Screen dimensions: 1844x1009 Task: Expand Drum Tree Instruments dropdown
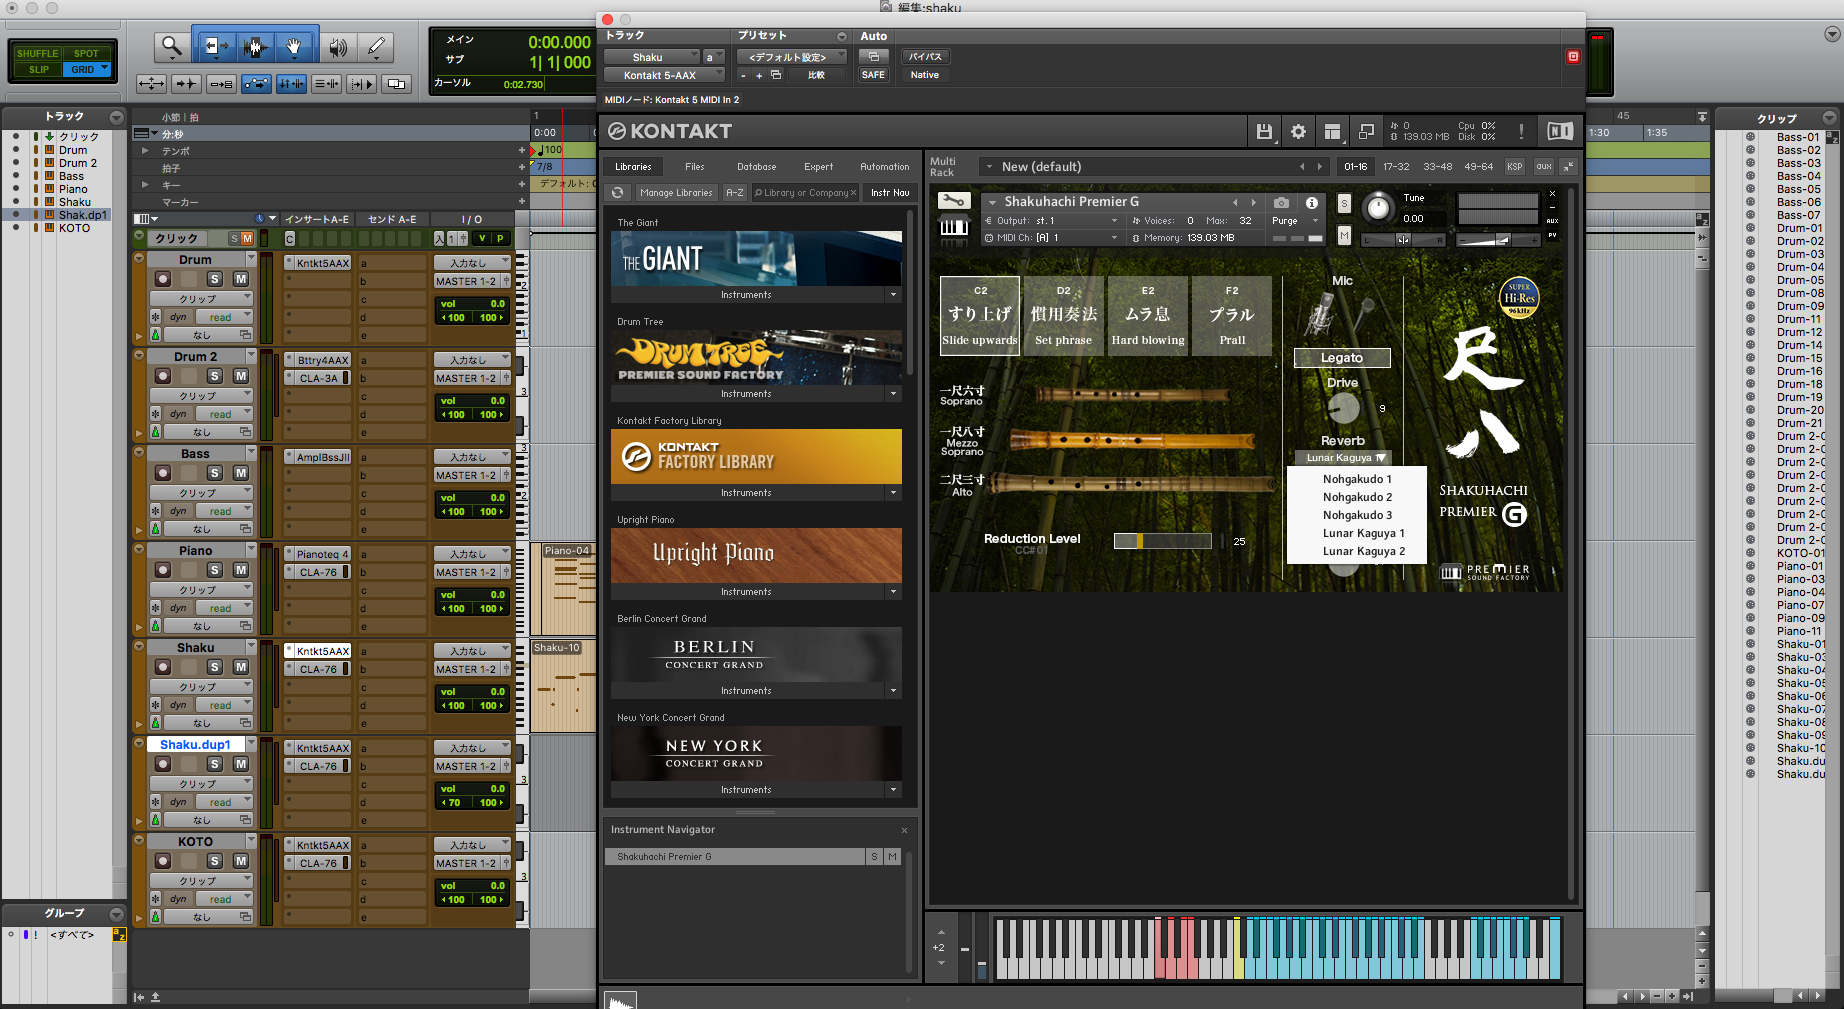pos(893,394)
